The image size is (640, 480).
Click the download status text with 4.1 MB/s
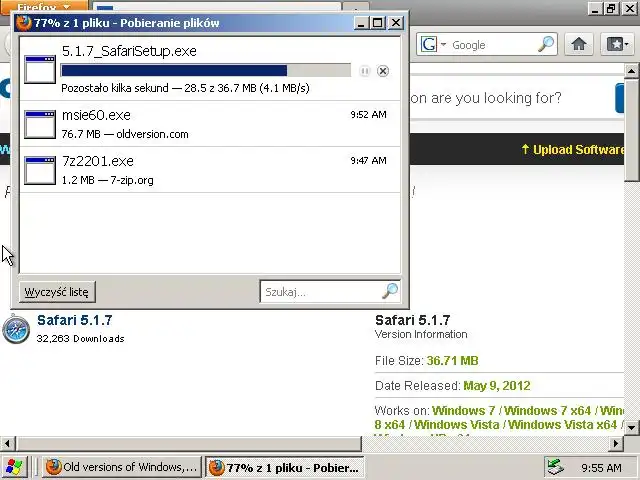(x=185, y=88)
